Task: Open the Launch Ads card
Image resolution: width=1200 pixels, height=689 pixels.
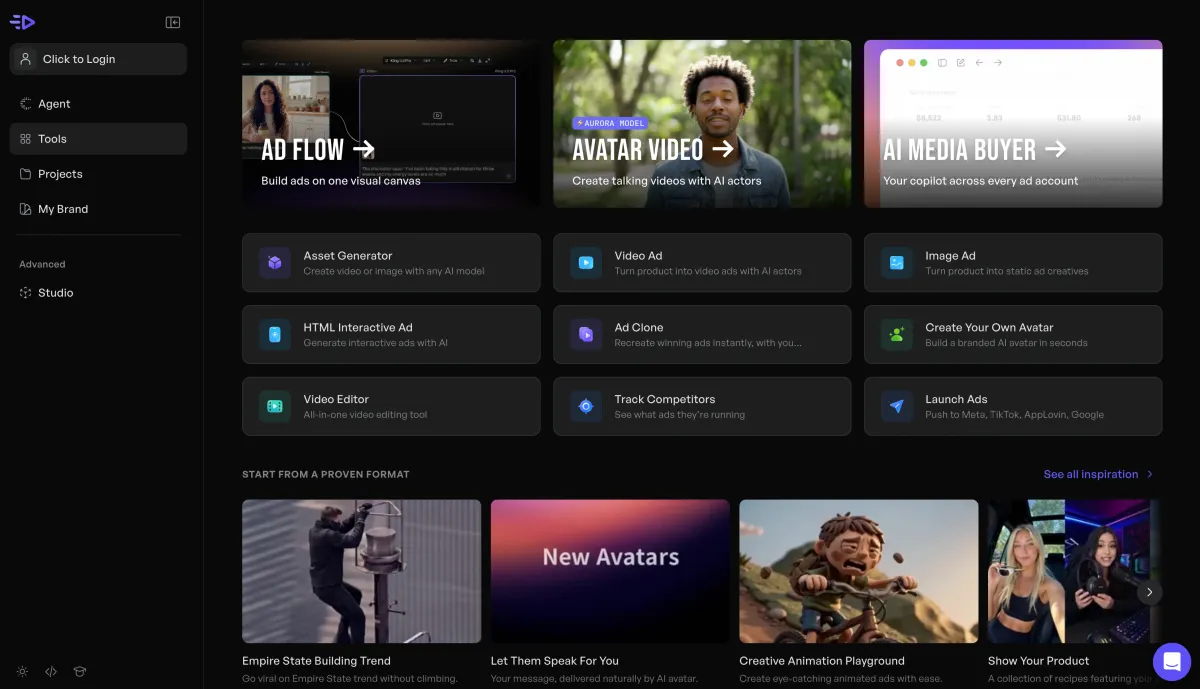Action: [1013, 406]
